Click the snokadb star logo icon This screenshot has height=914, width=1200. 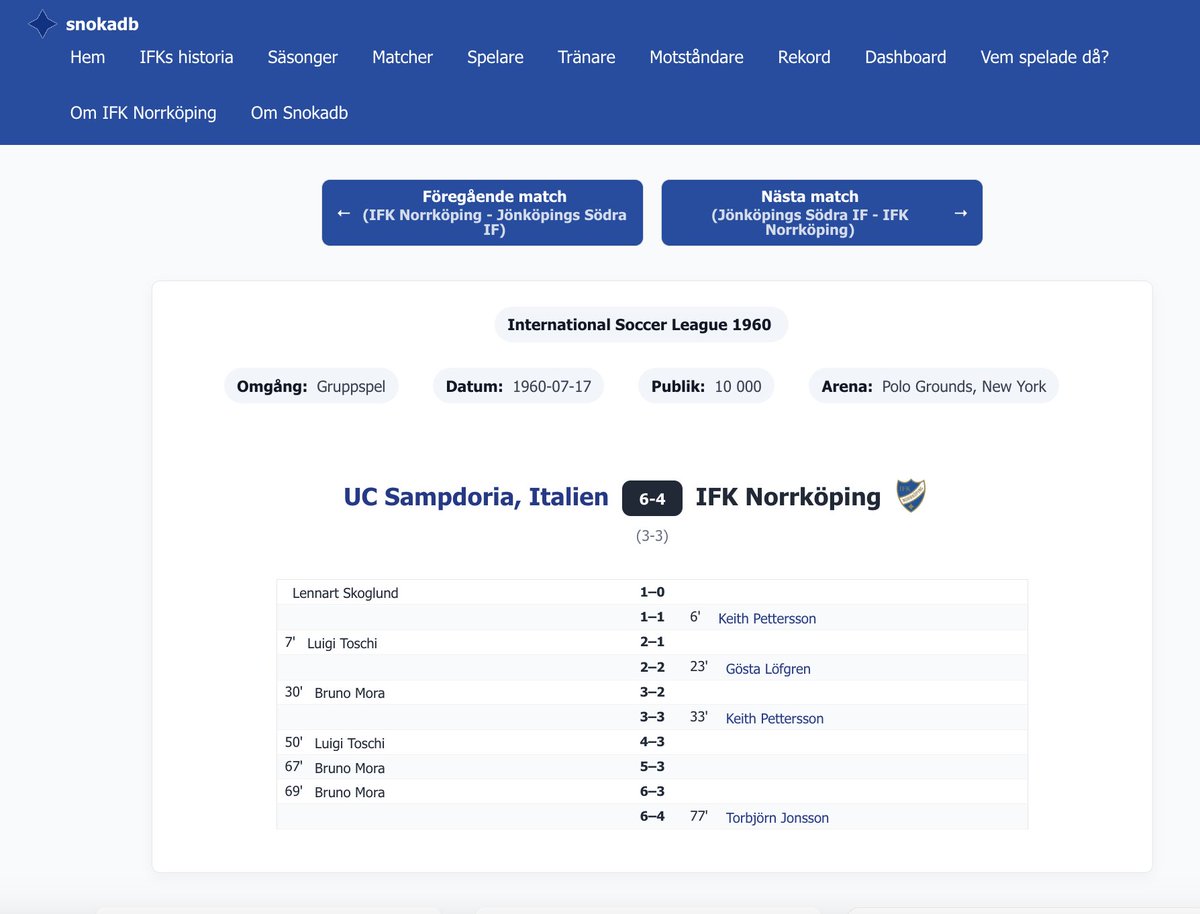coord(42,24)
